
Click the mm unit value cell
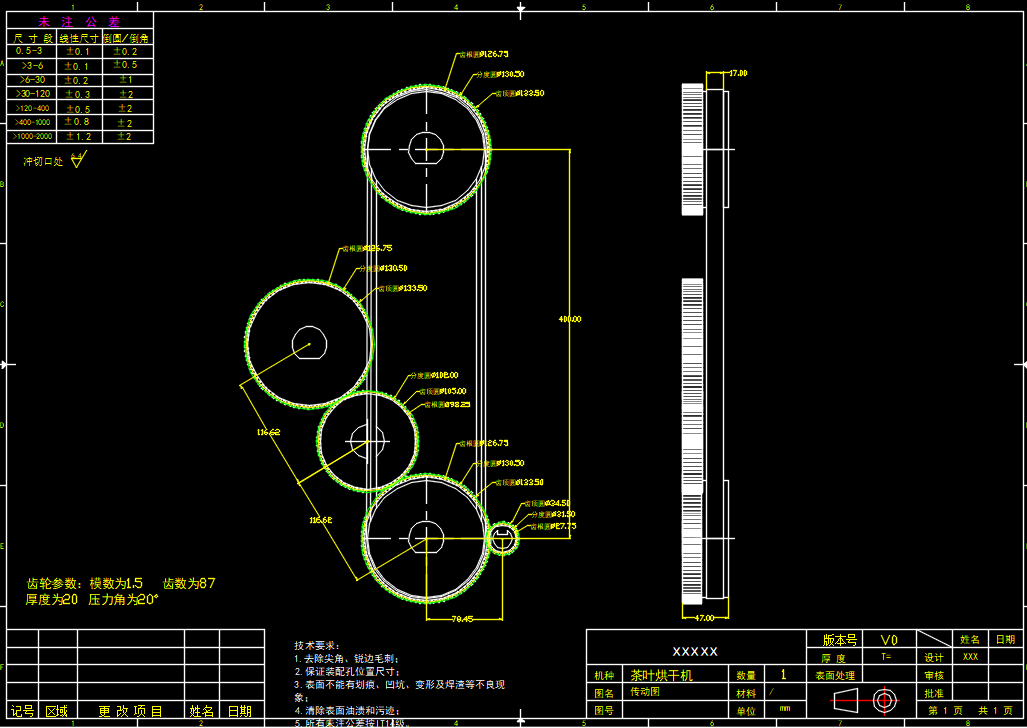(785, 709)
